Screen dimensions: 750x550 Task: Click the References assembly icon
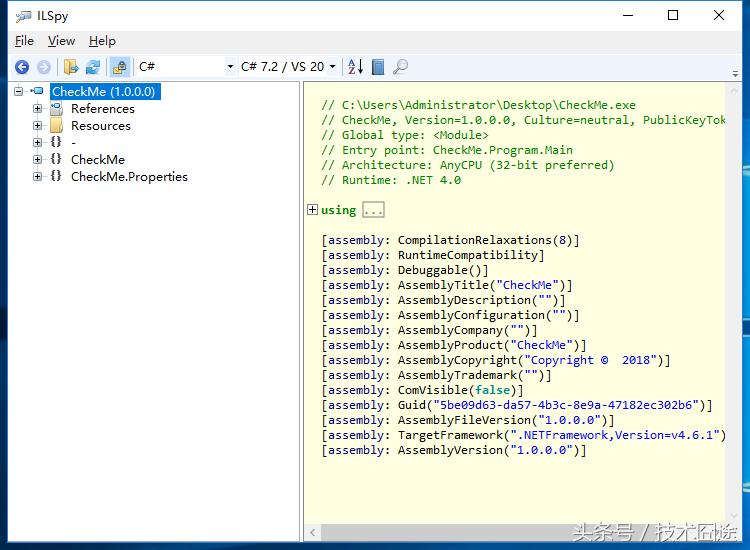(x=56, y=109)
